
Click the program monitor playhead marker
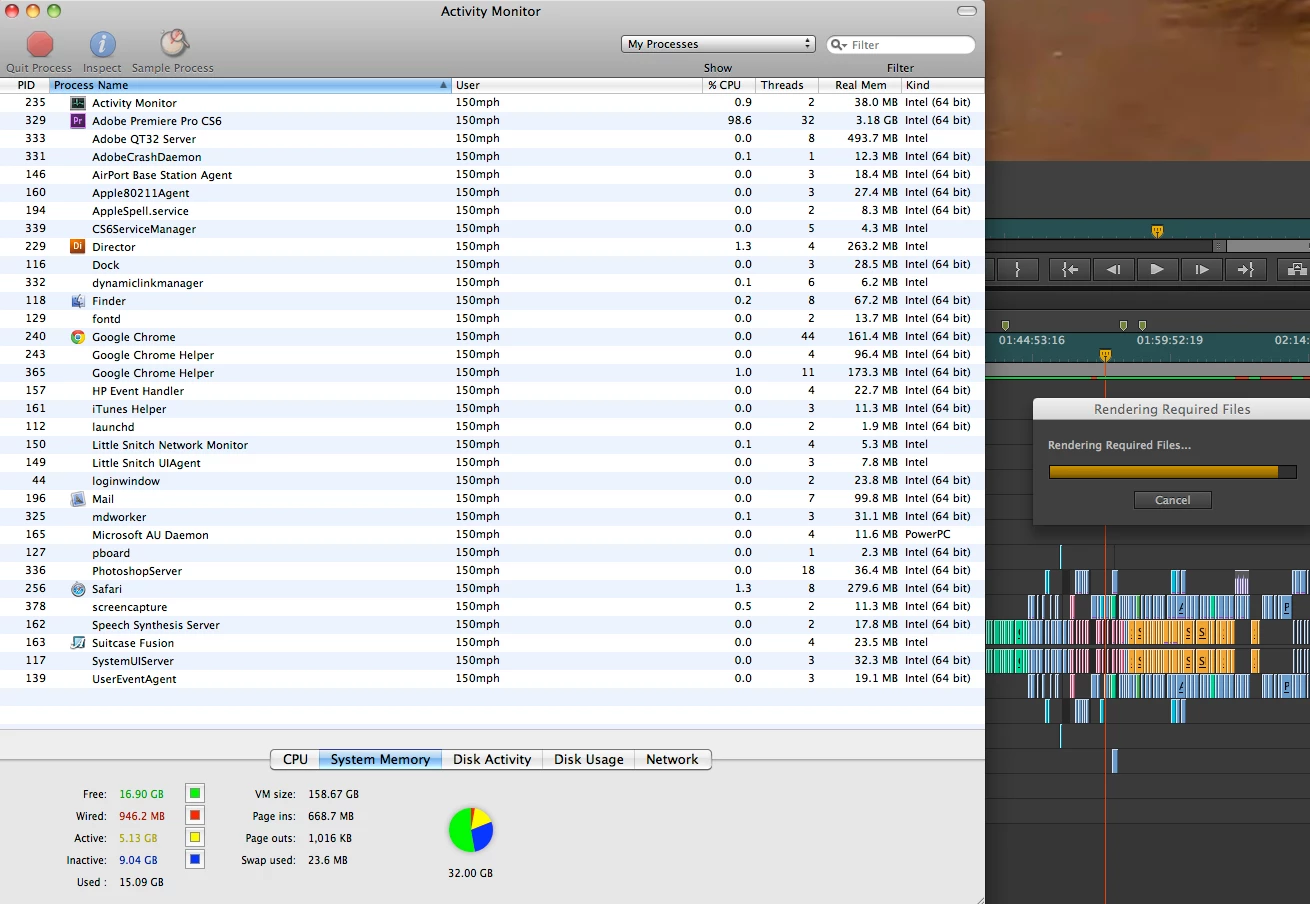(1157, 231)
